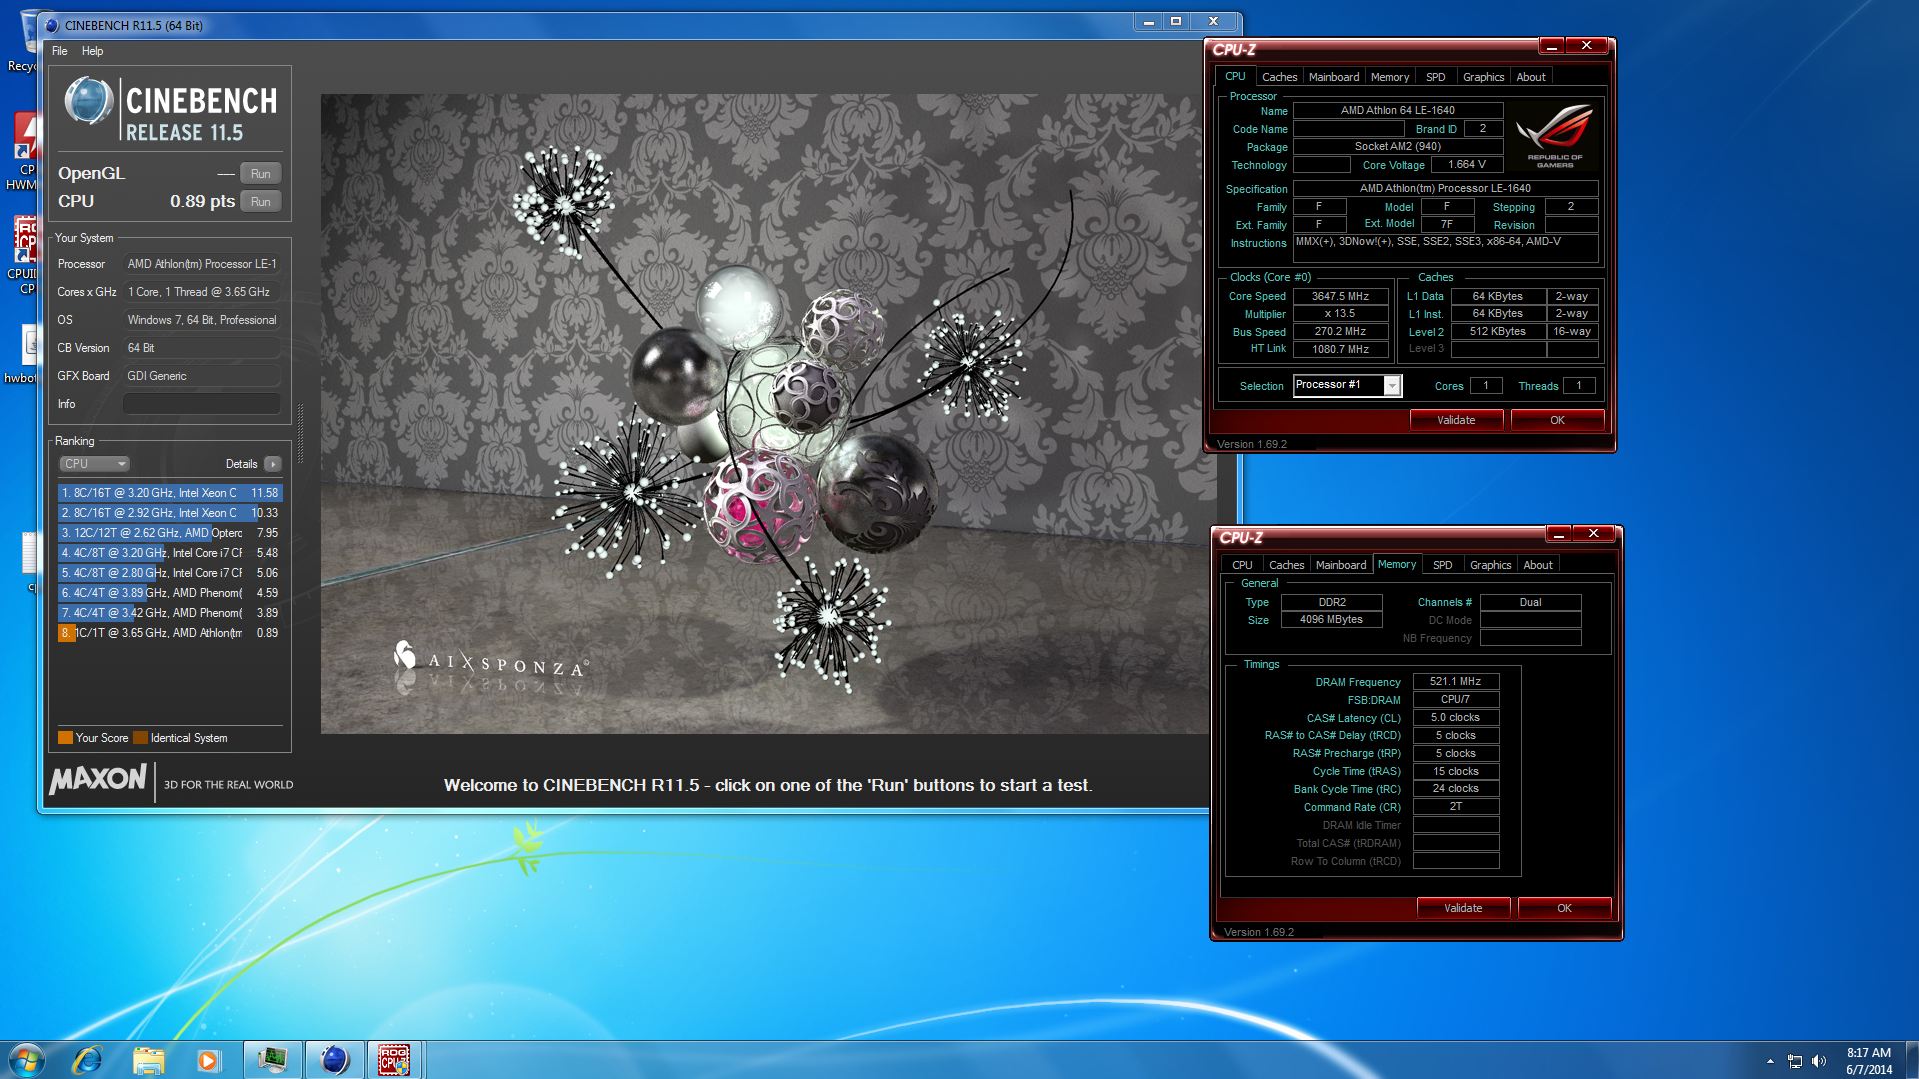
Task: Open Graphics tab in bottom CPU-Z window
Action: [1490, 565]
